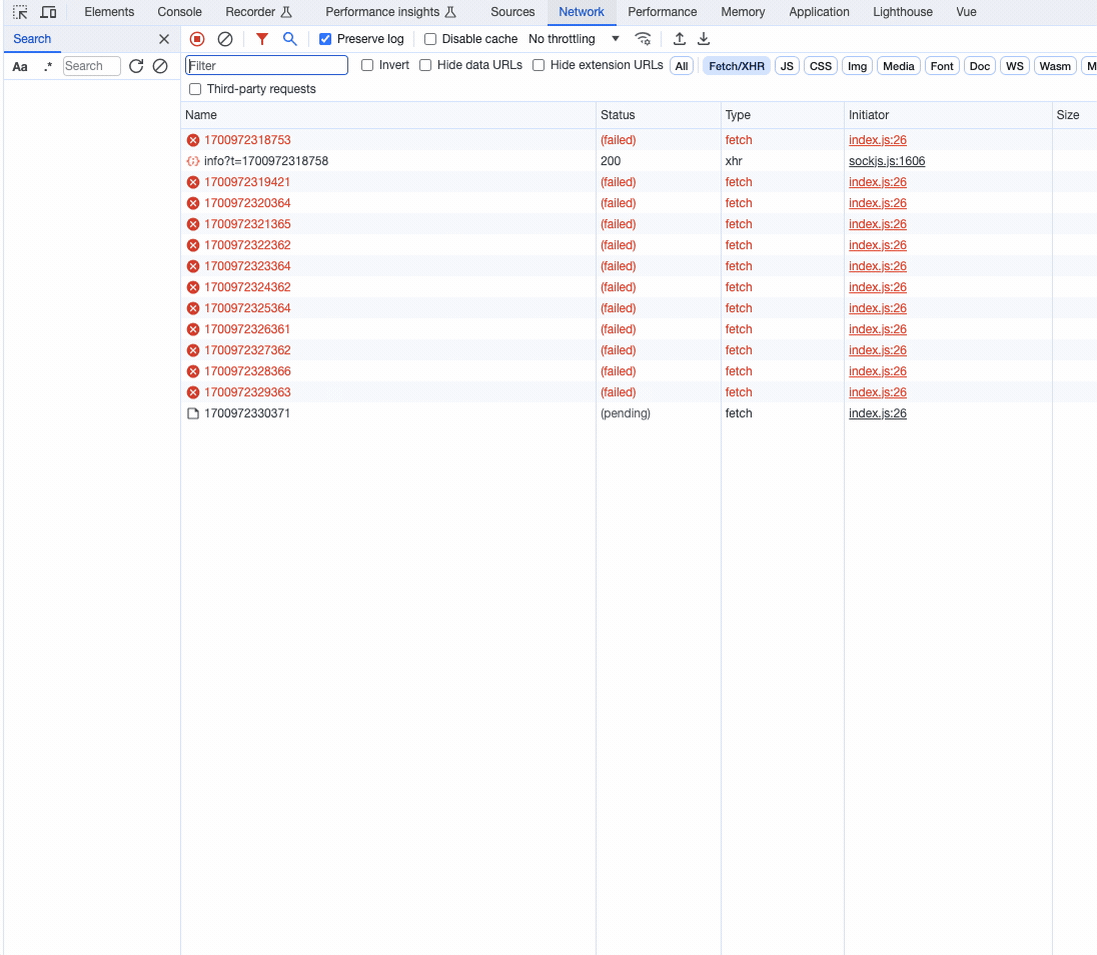Image resolution: width=1097 pixels, height=955 pixels.
Task: Open network search with the magnifier icon
Action: [x=290, y=39]
